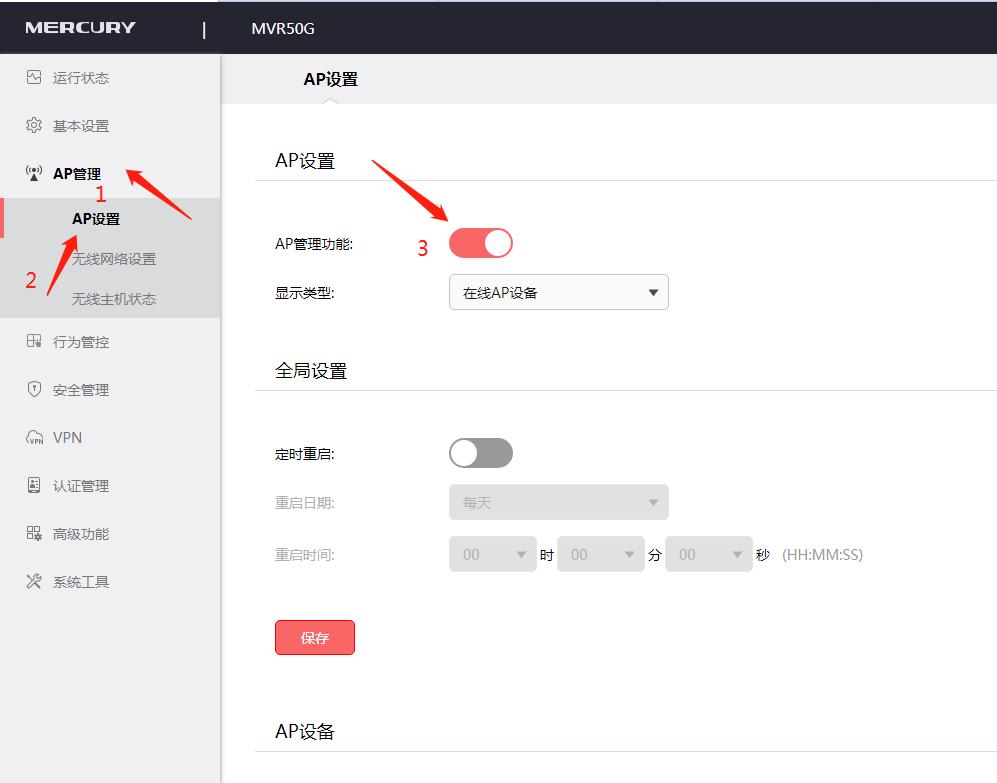Click the 高级功能 icon

[x=32, y=533]
